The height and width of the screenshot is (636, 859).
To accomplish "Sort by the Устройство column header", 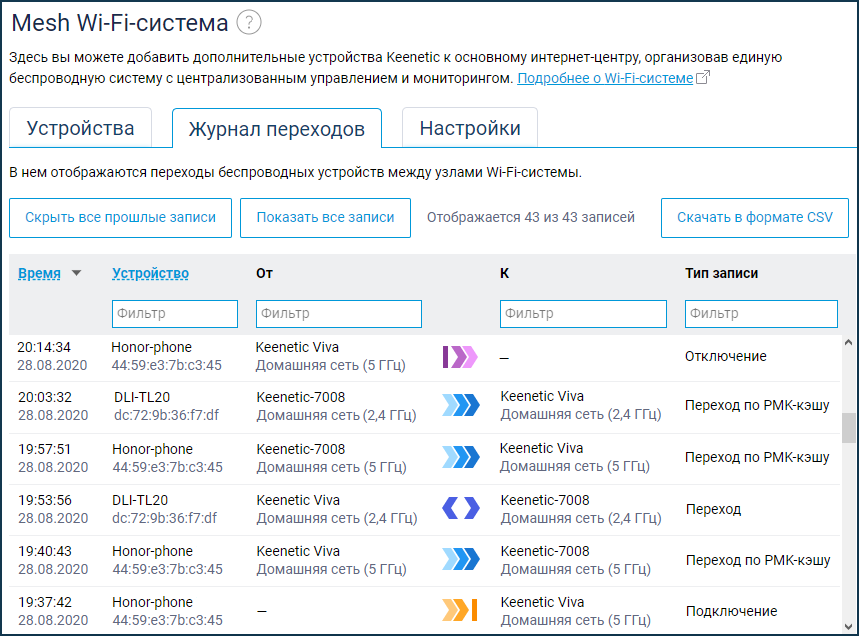I will [x=151, y=273].
